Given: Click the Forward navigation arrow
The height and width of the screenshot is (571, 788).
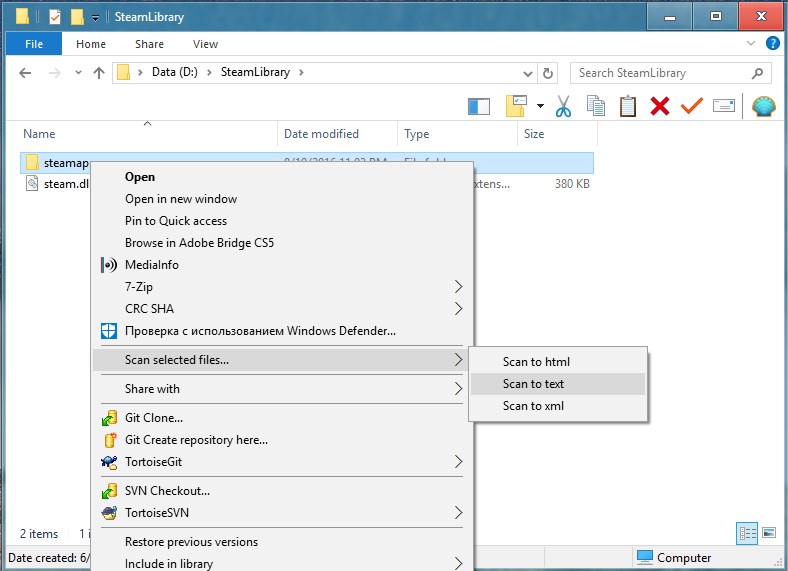Looking at the screenshot, I should 54,73.
